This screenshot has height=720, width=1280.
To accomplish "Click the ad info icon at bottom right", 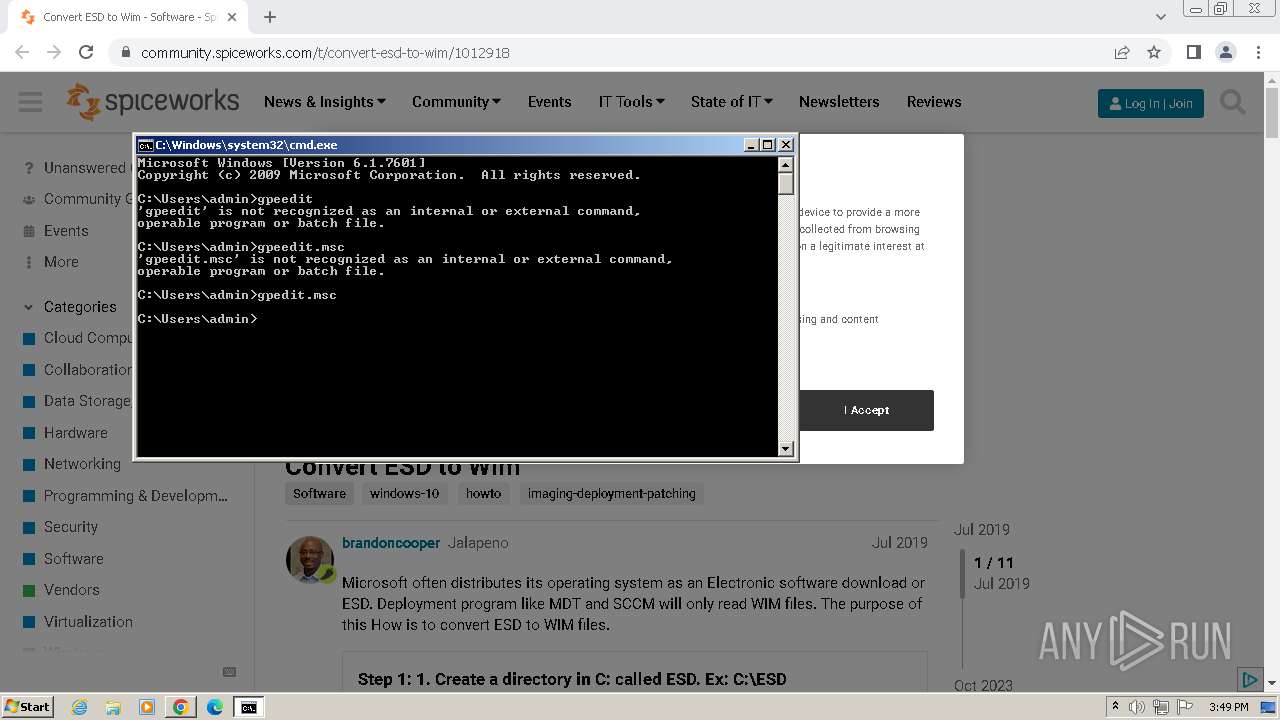I will pyautogui.click(x=1249, y=680).
